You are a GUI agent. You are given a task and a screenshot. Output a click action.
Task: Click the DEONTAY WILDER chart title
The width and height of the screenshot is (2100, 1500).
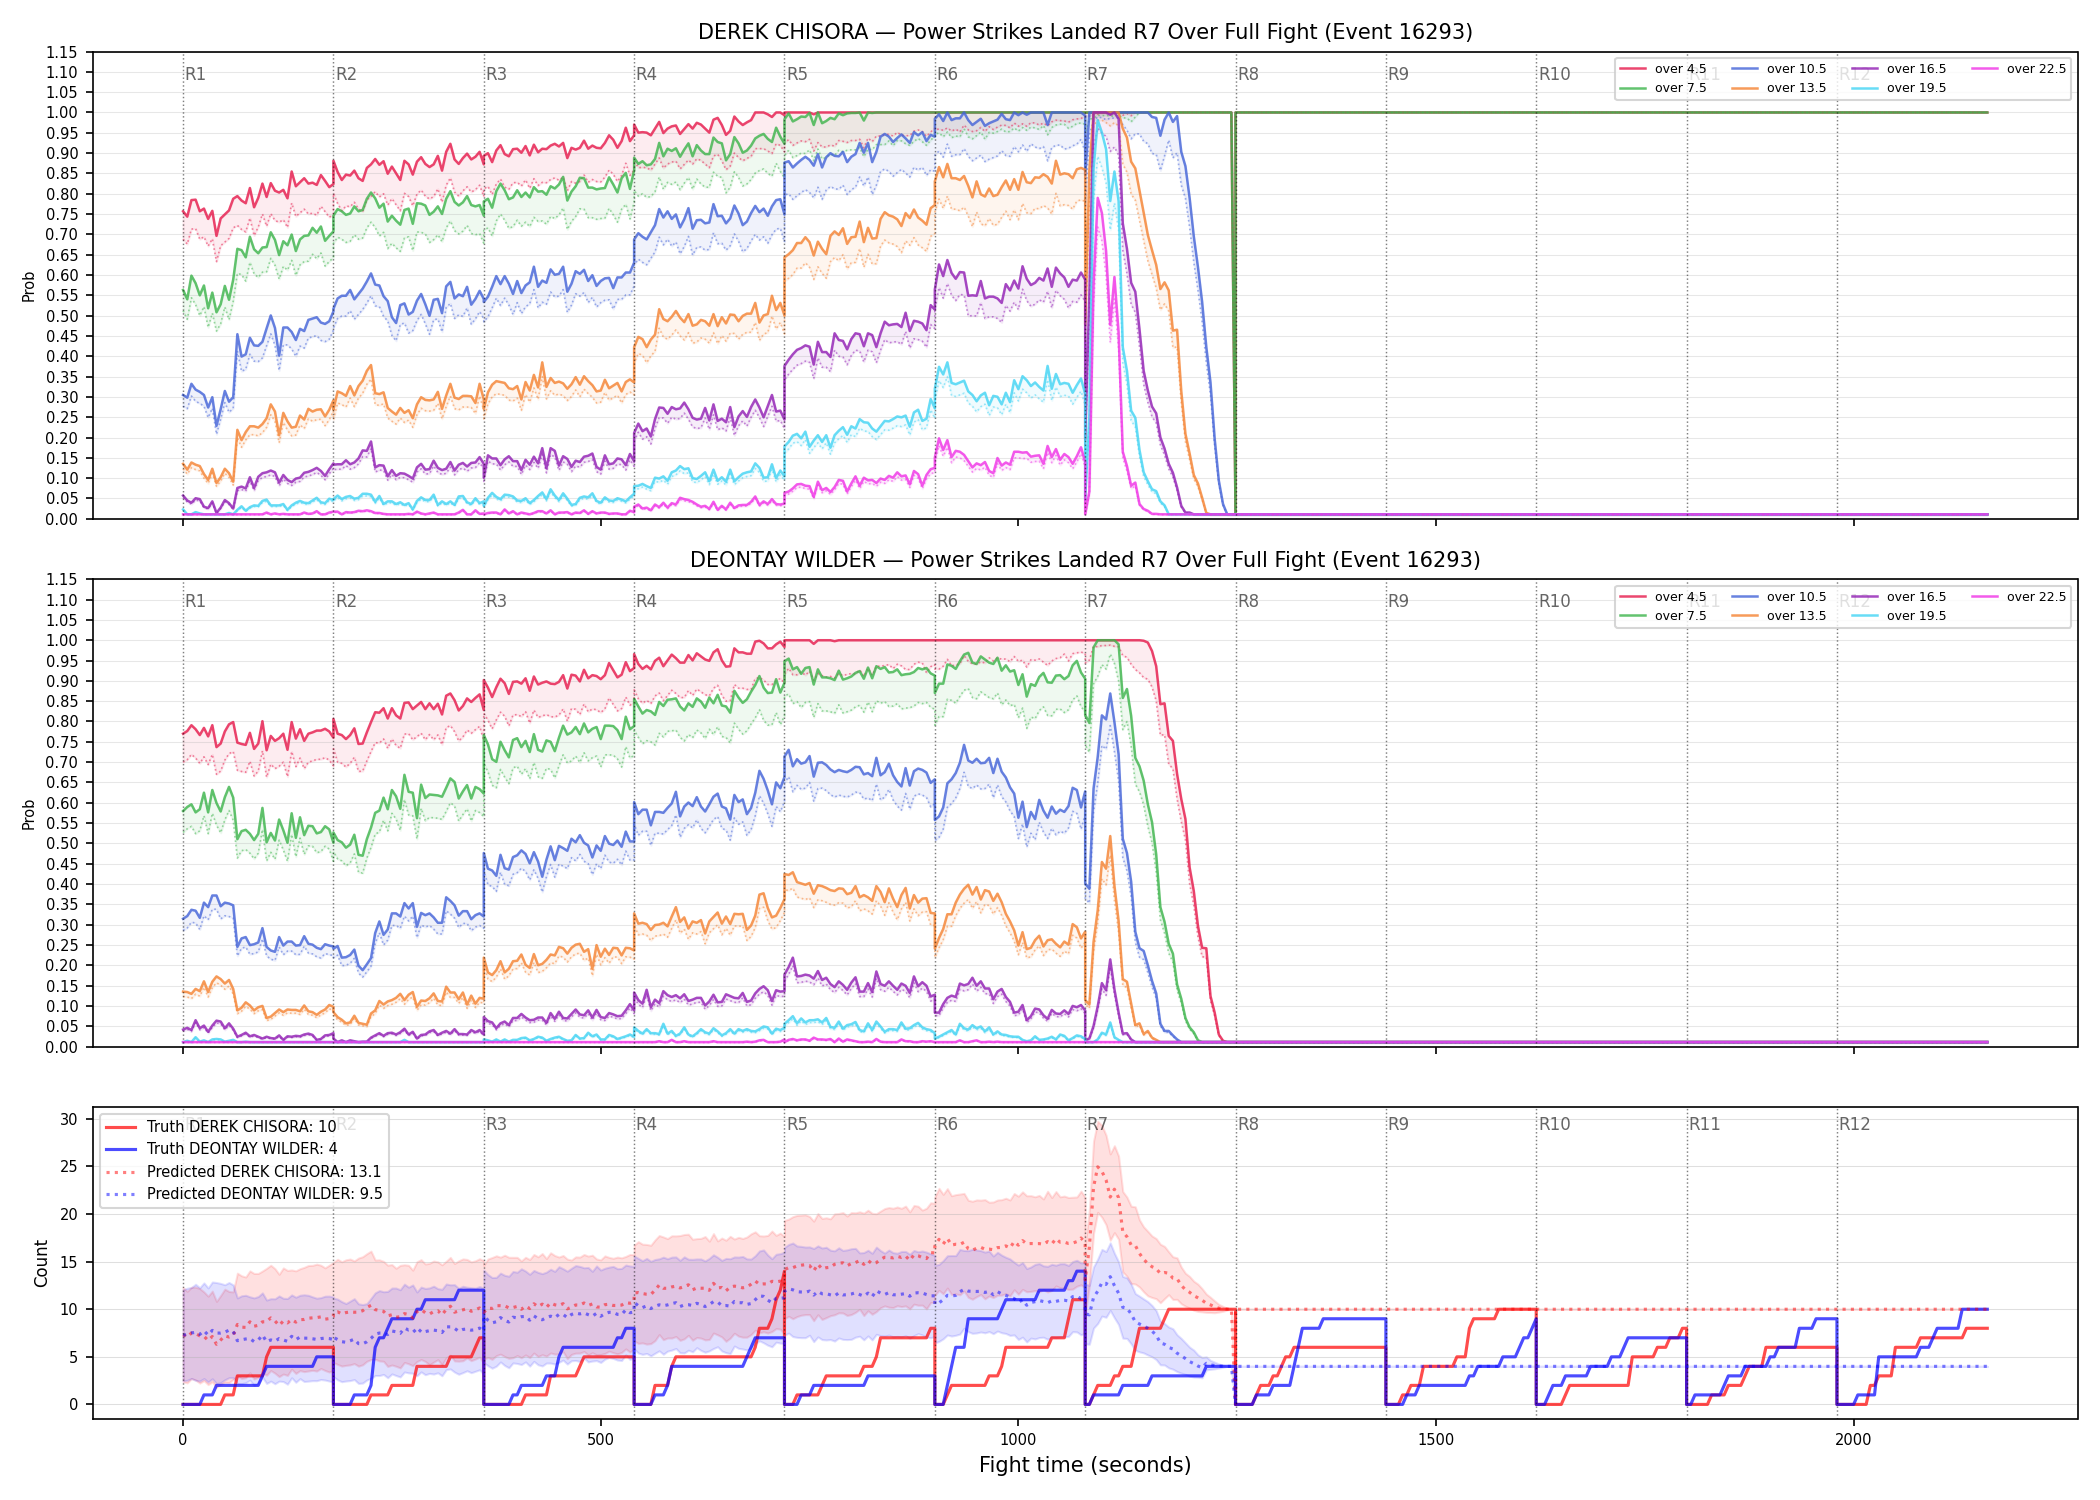coord(1085,560)
